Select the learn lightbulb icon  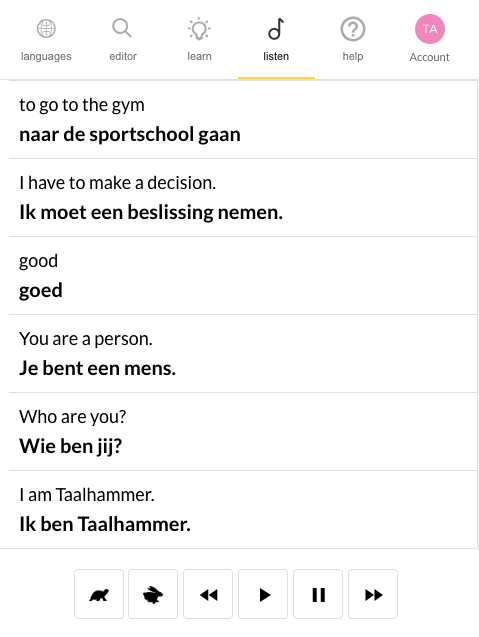tap(199, 29)
